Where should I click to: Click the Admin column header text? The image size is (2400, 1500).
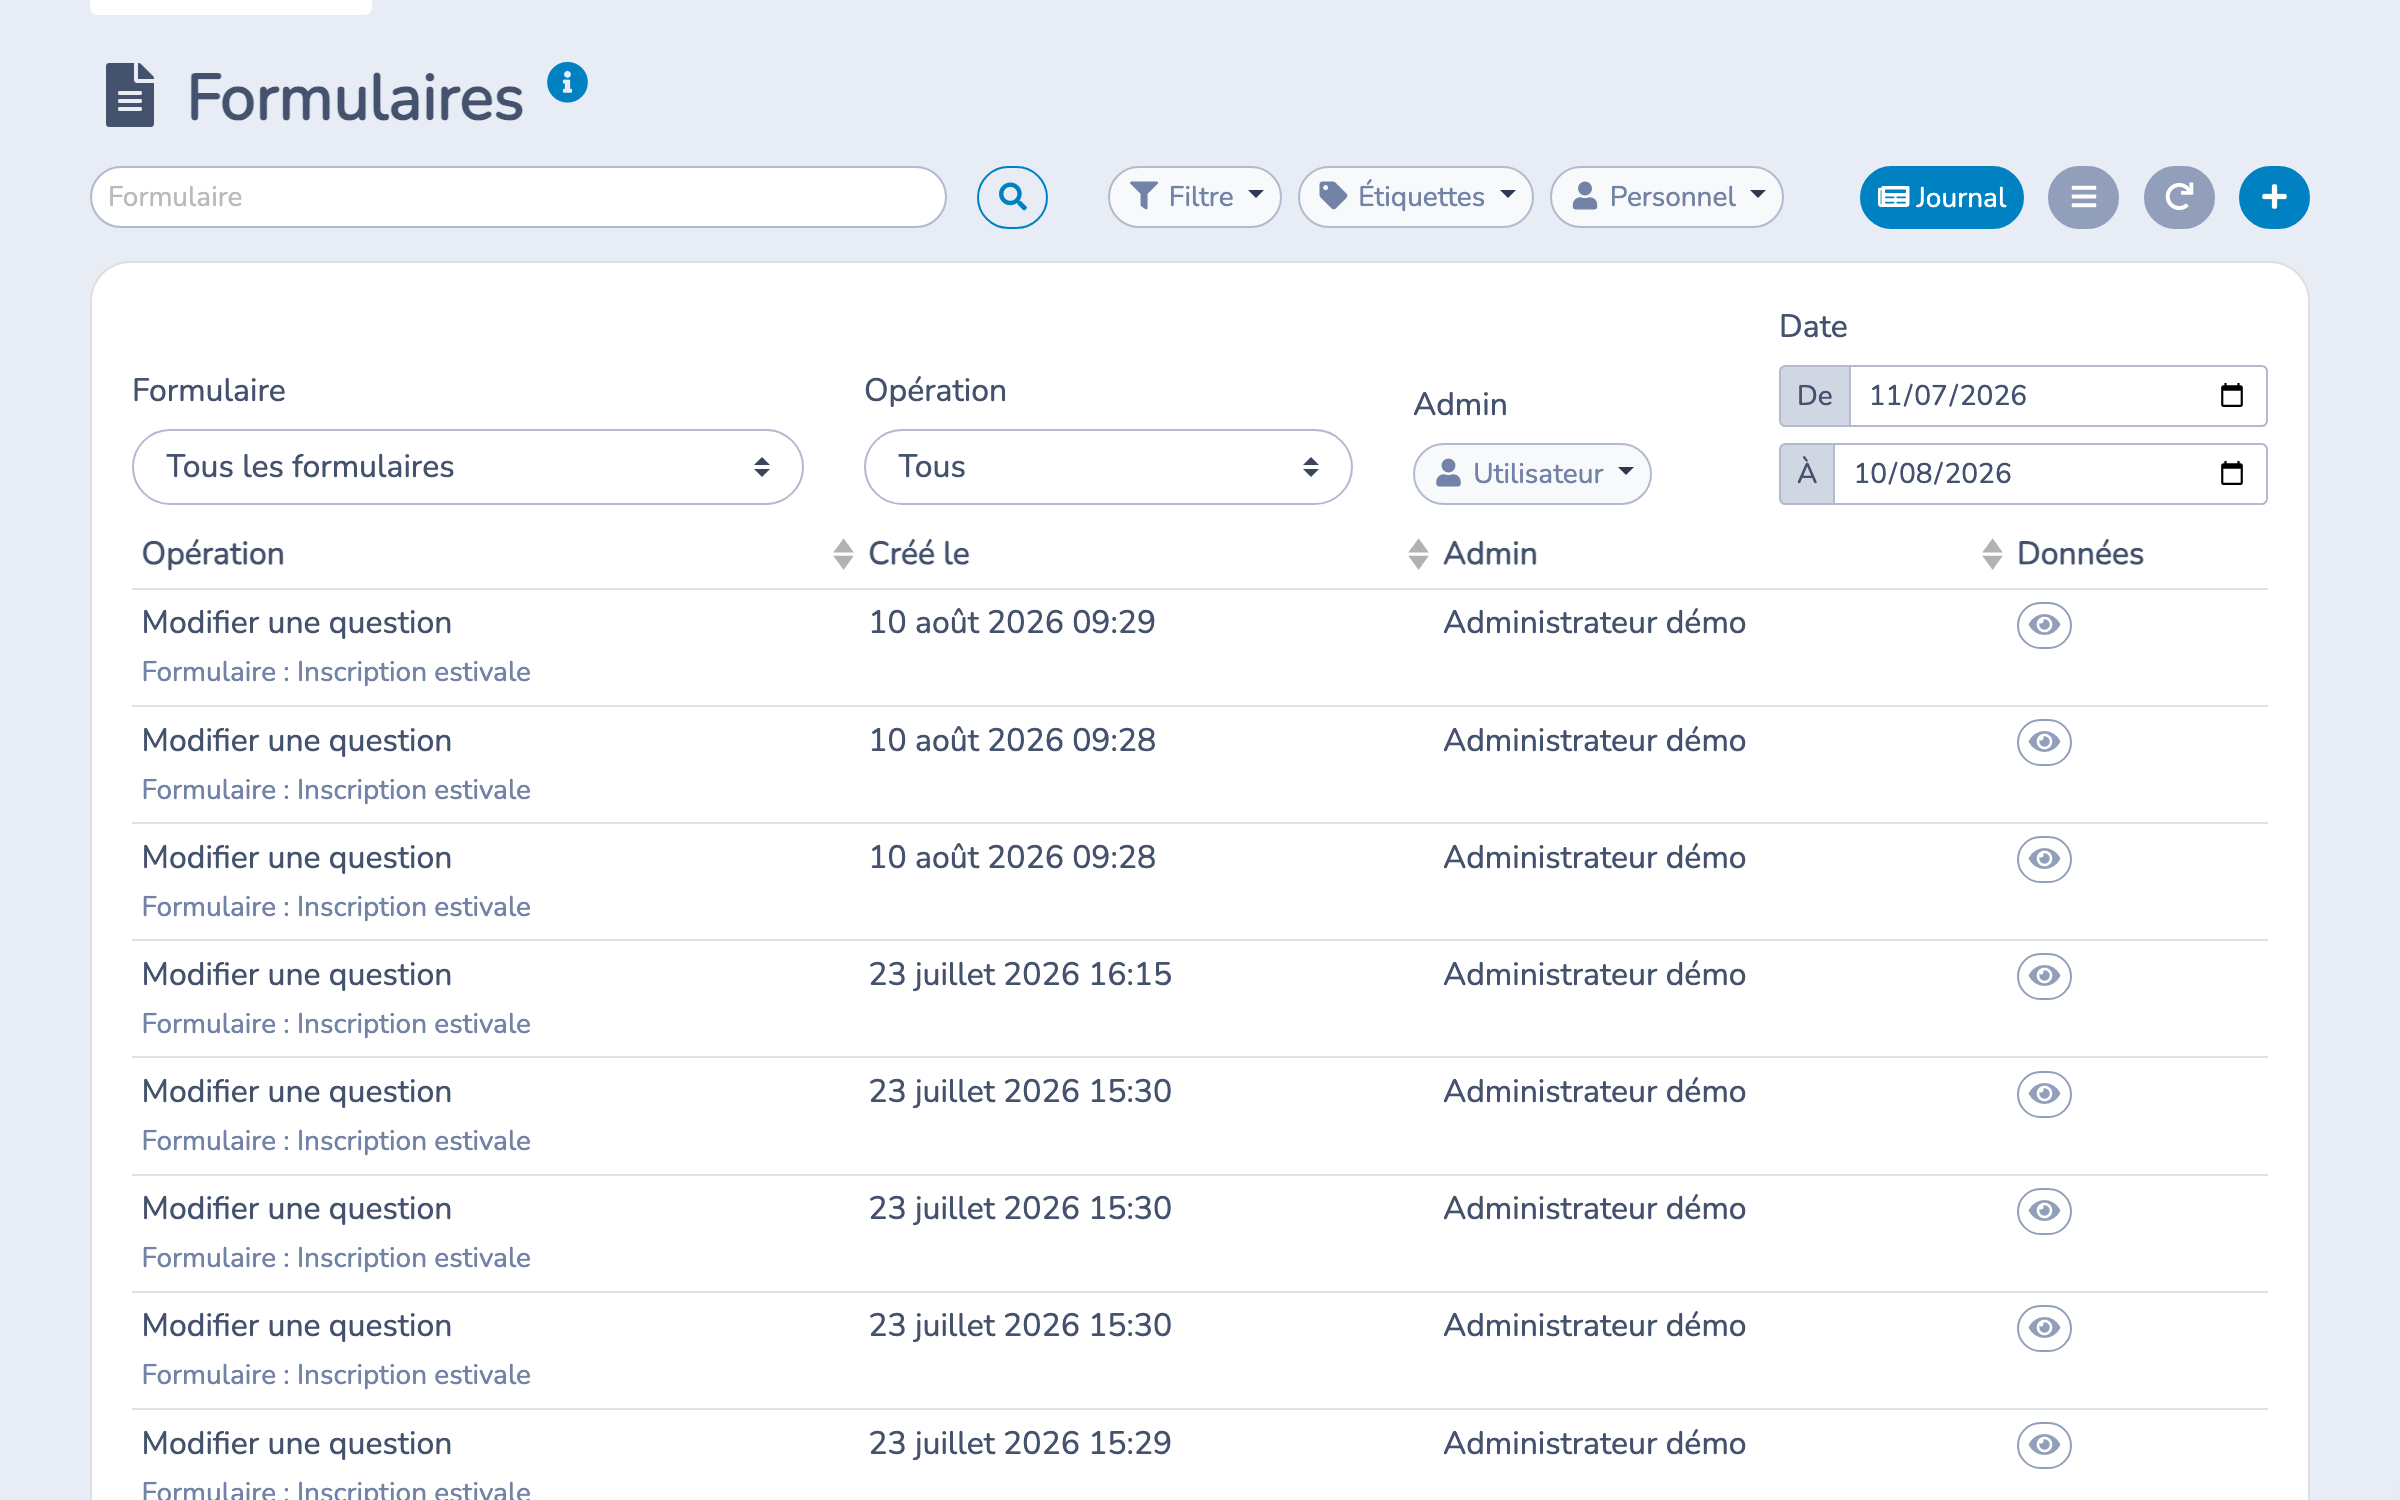coord(1490,554)
